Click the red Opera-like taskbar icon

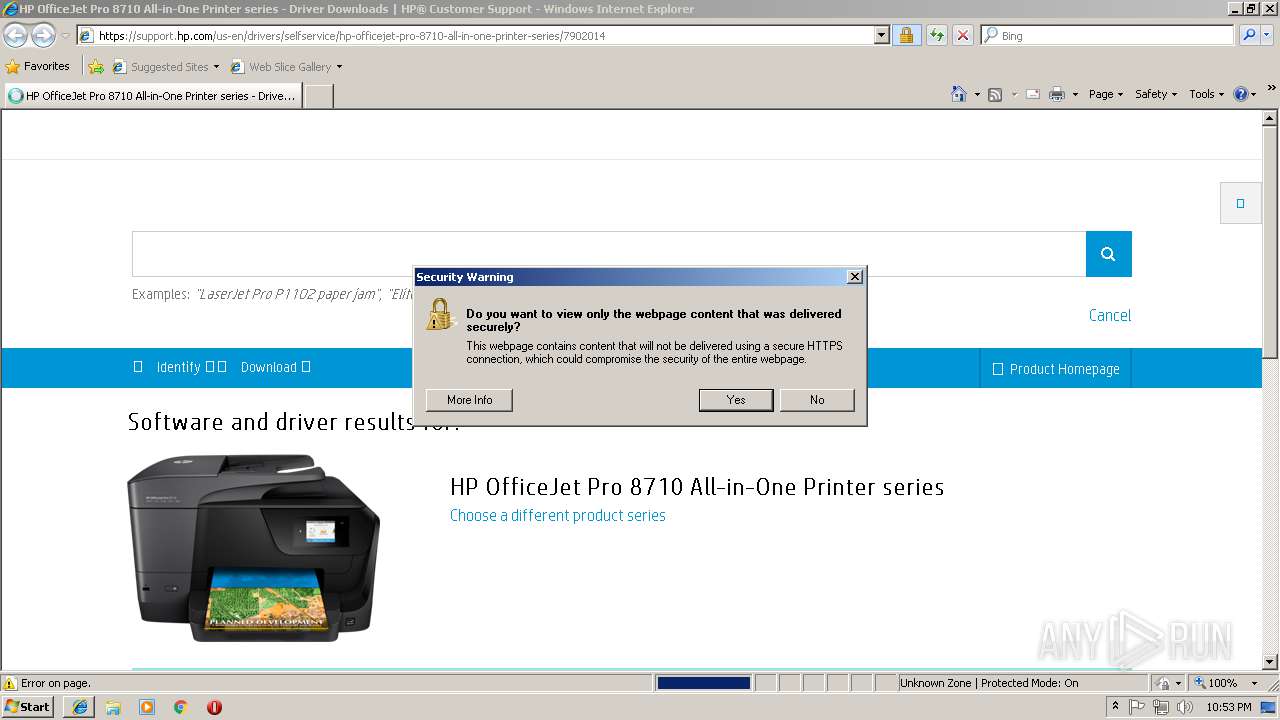(x=214, y=707)
